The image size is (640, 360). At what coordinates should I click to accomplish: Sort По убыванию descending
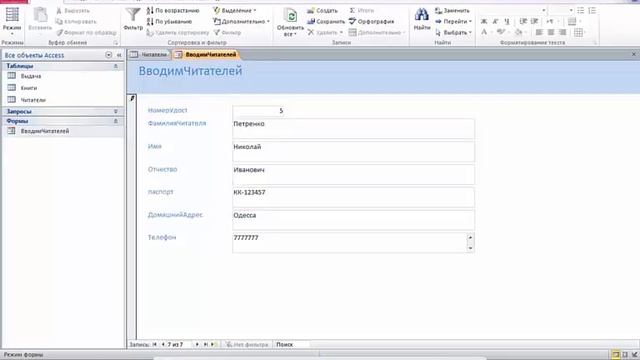(x=169, y=22)
